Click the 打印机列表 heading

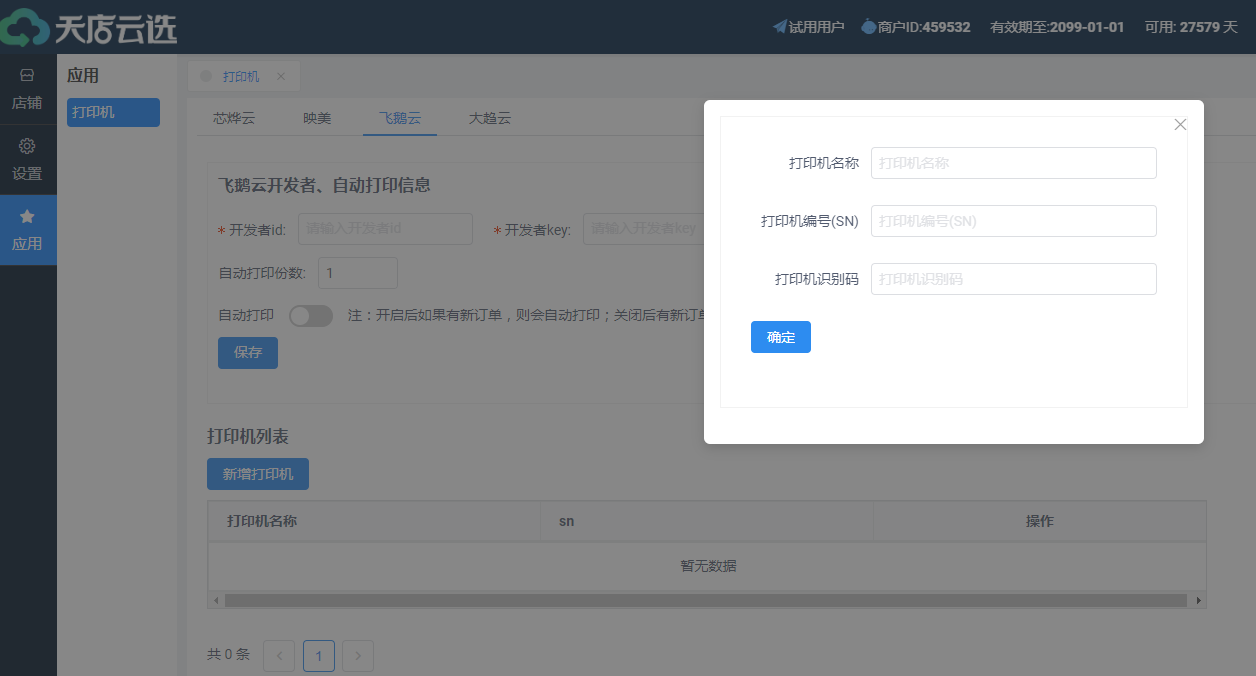248,436
